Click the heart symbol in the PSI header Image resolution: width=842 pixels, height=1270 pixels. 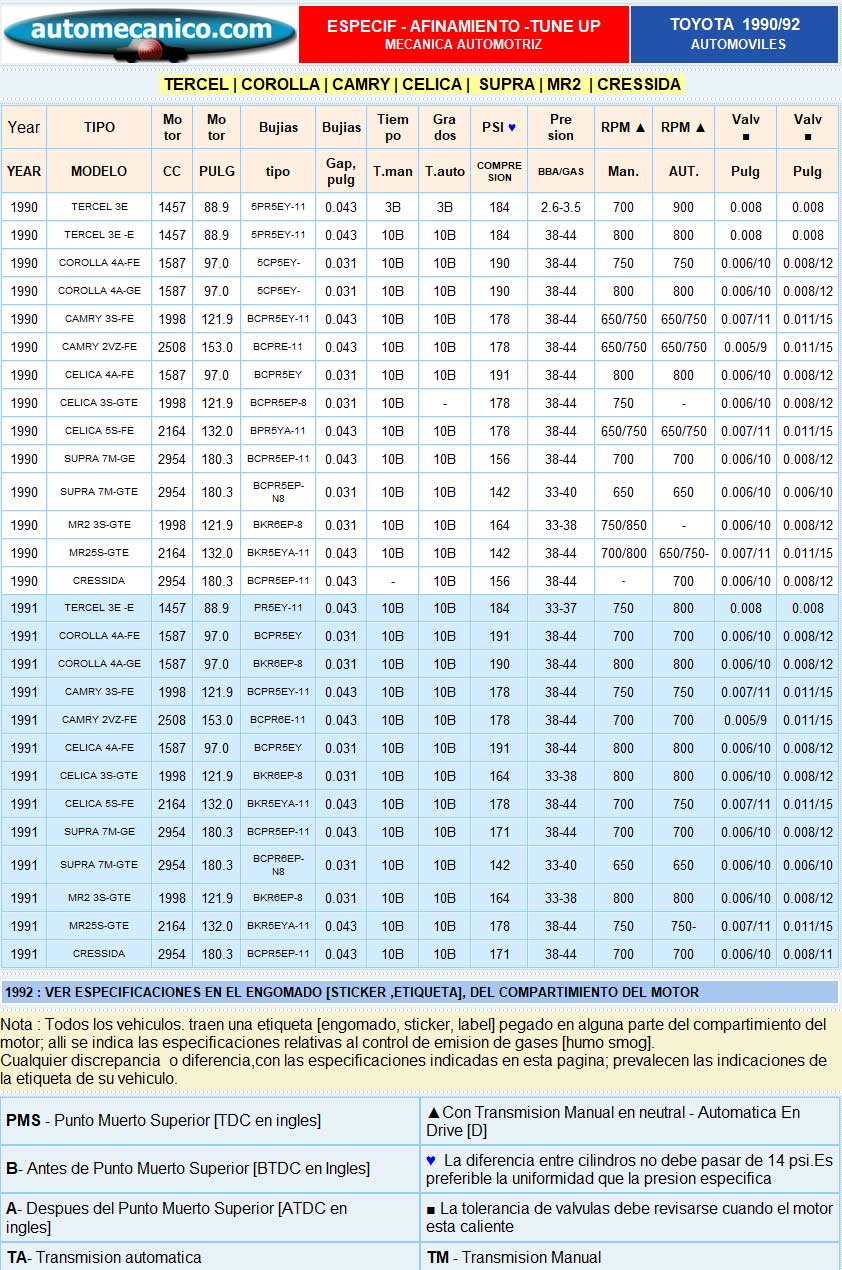coord(512,127)
